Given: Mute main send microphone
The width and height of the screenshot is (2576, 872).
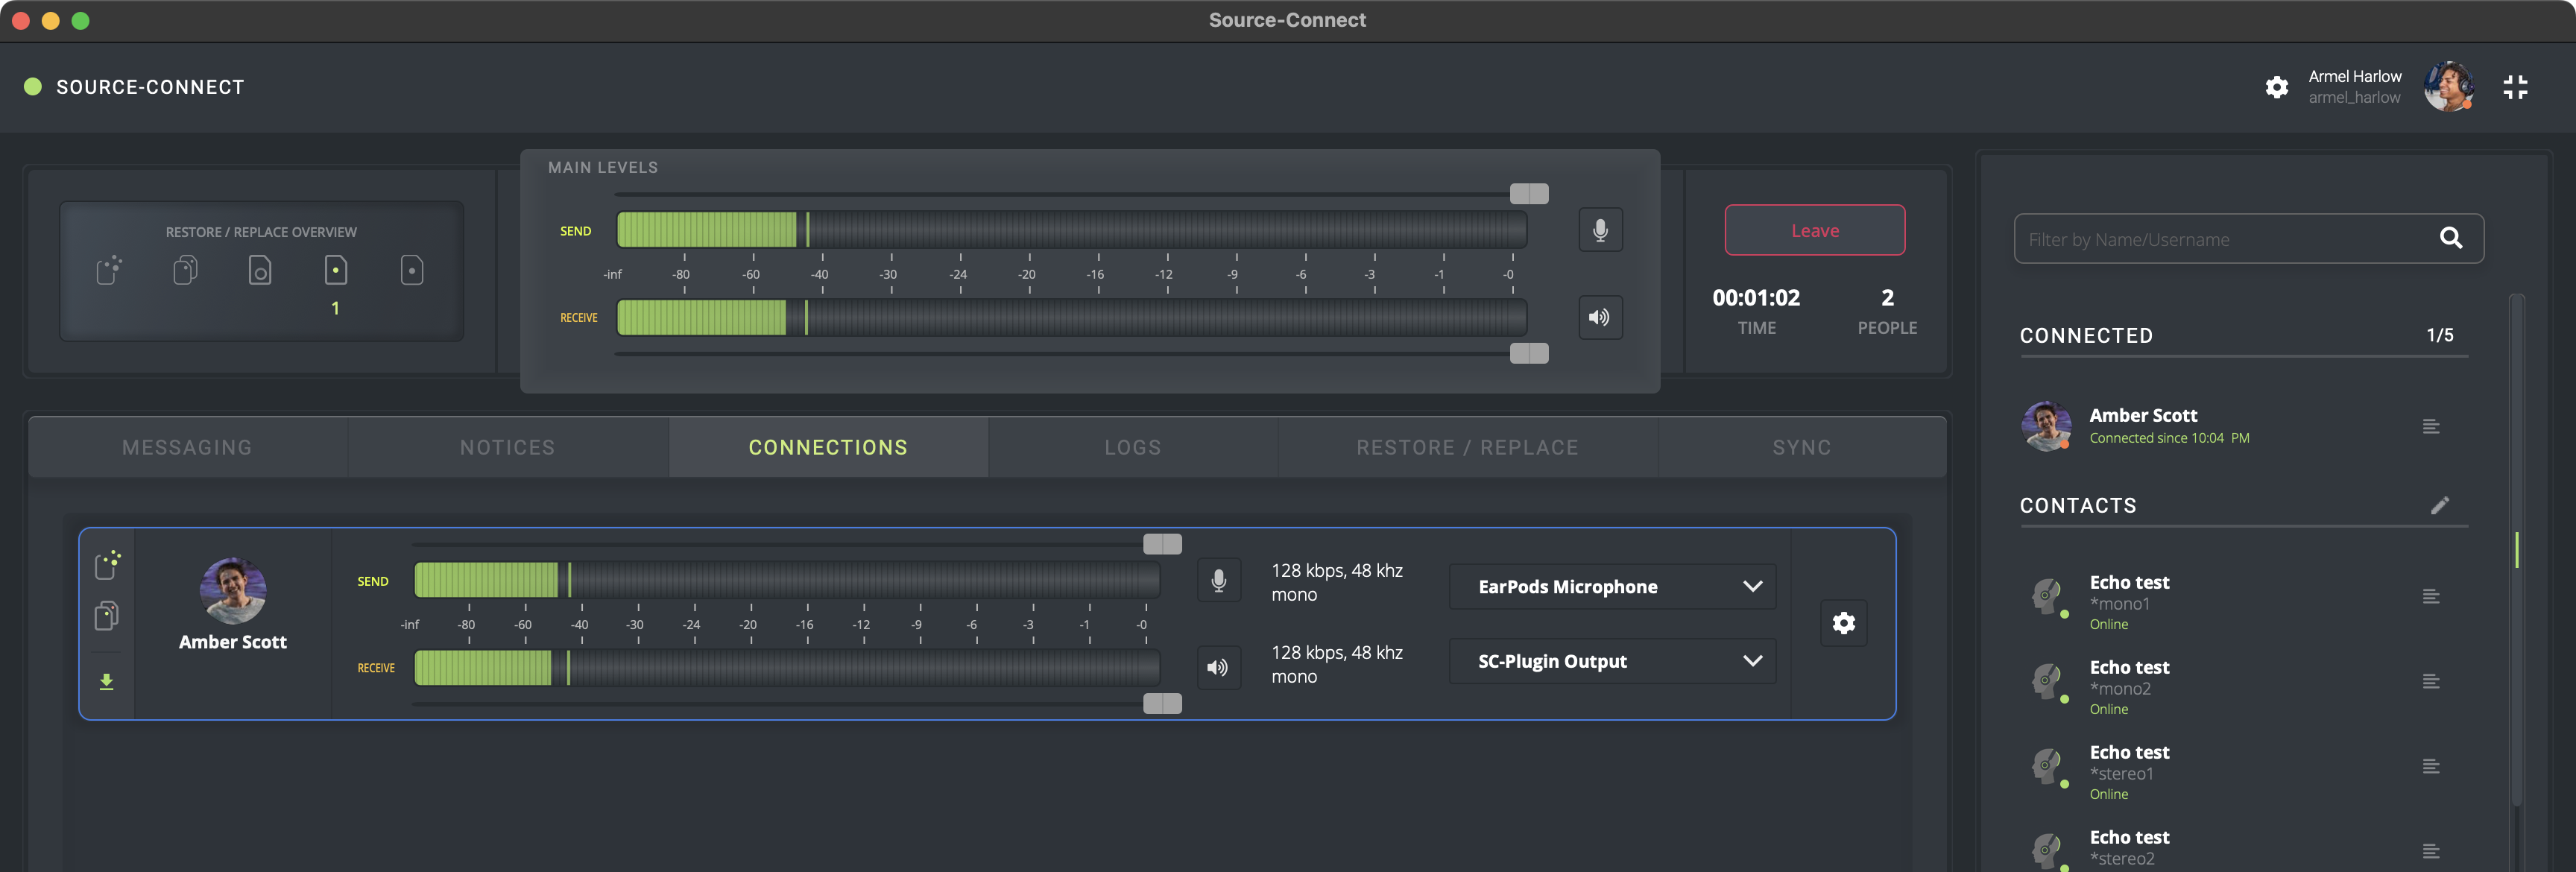Looking at the screenshot, I should pyautogui.click(x=1600, y=230).
